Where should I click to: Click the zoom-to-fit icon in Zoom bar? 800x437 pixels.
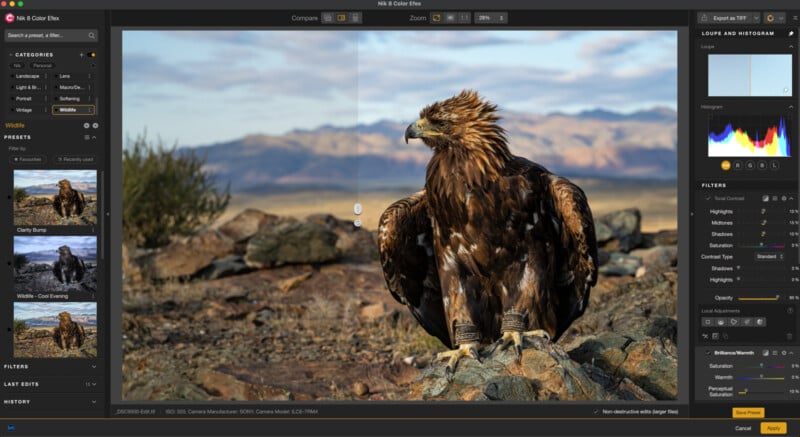click(x=437, y=18)
